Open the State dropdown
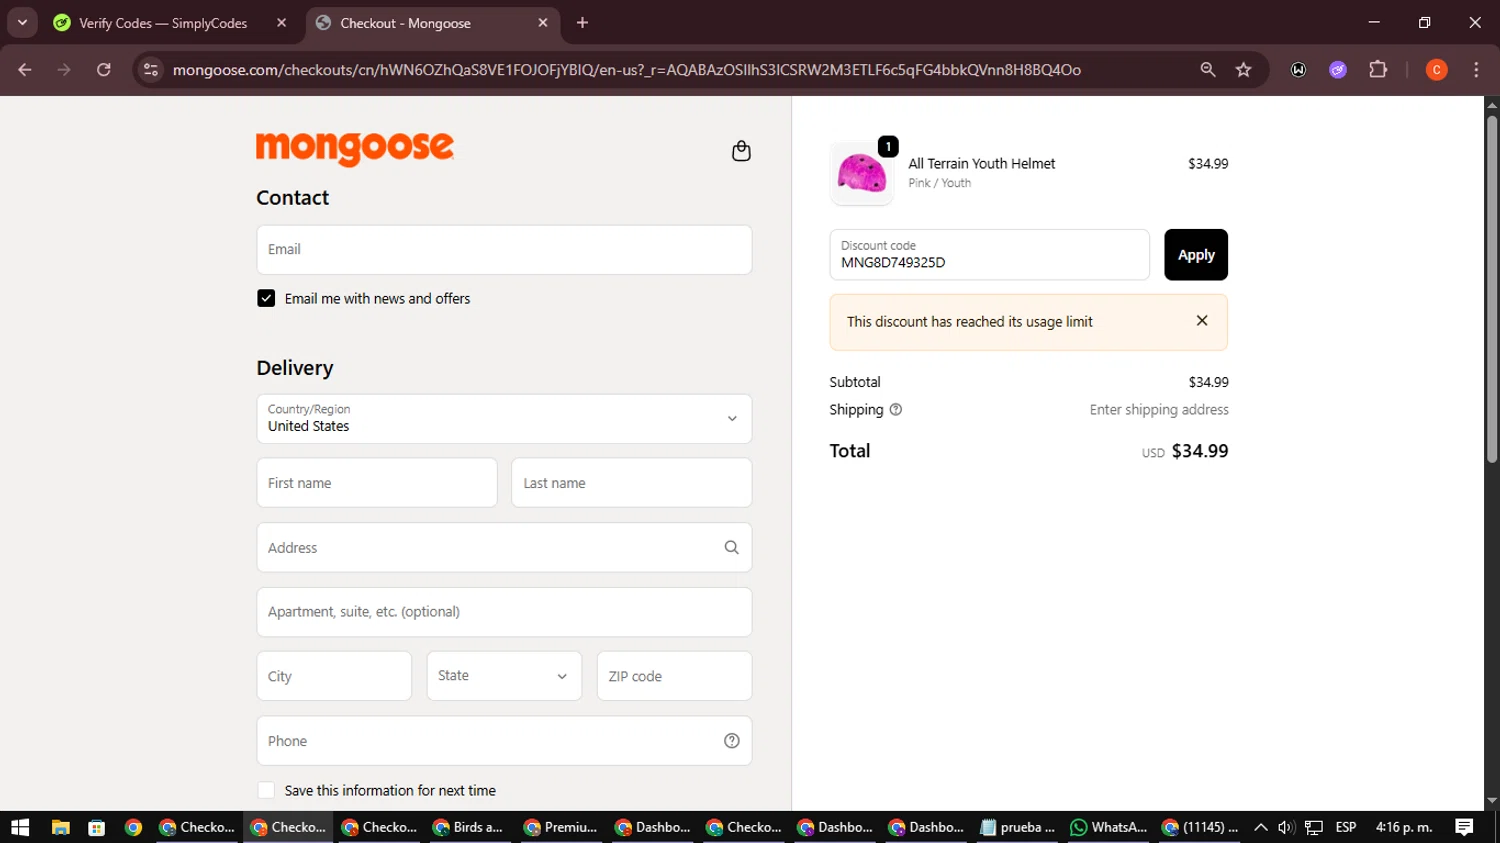1500x843 pixels. [504, 676]
